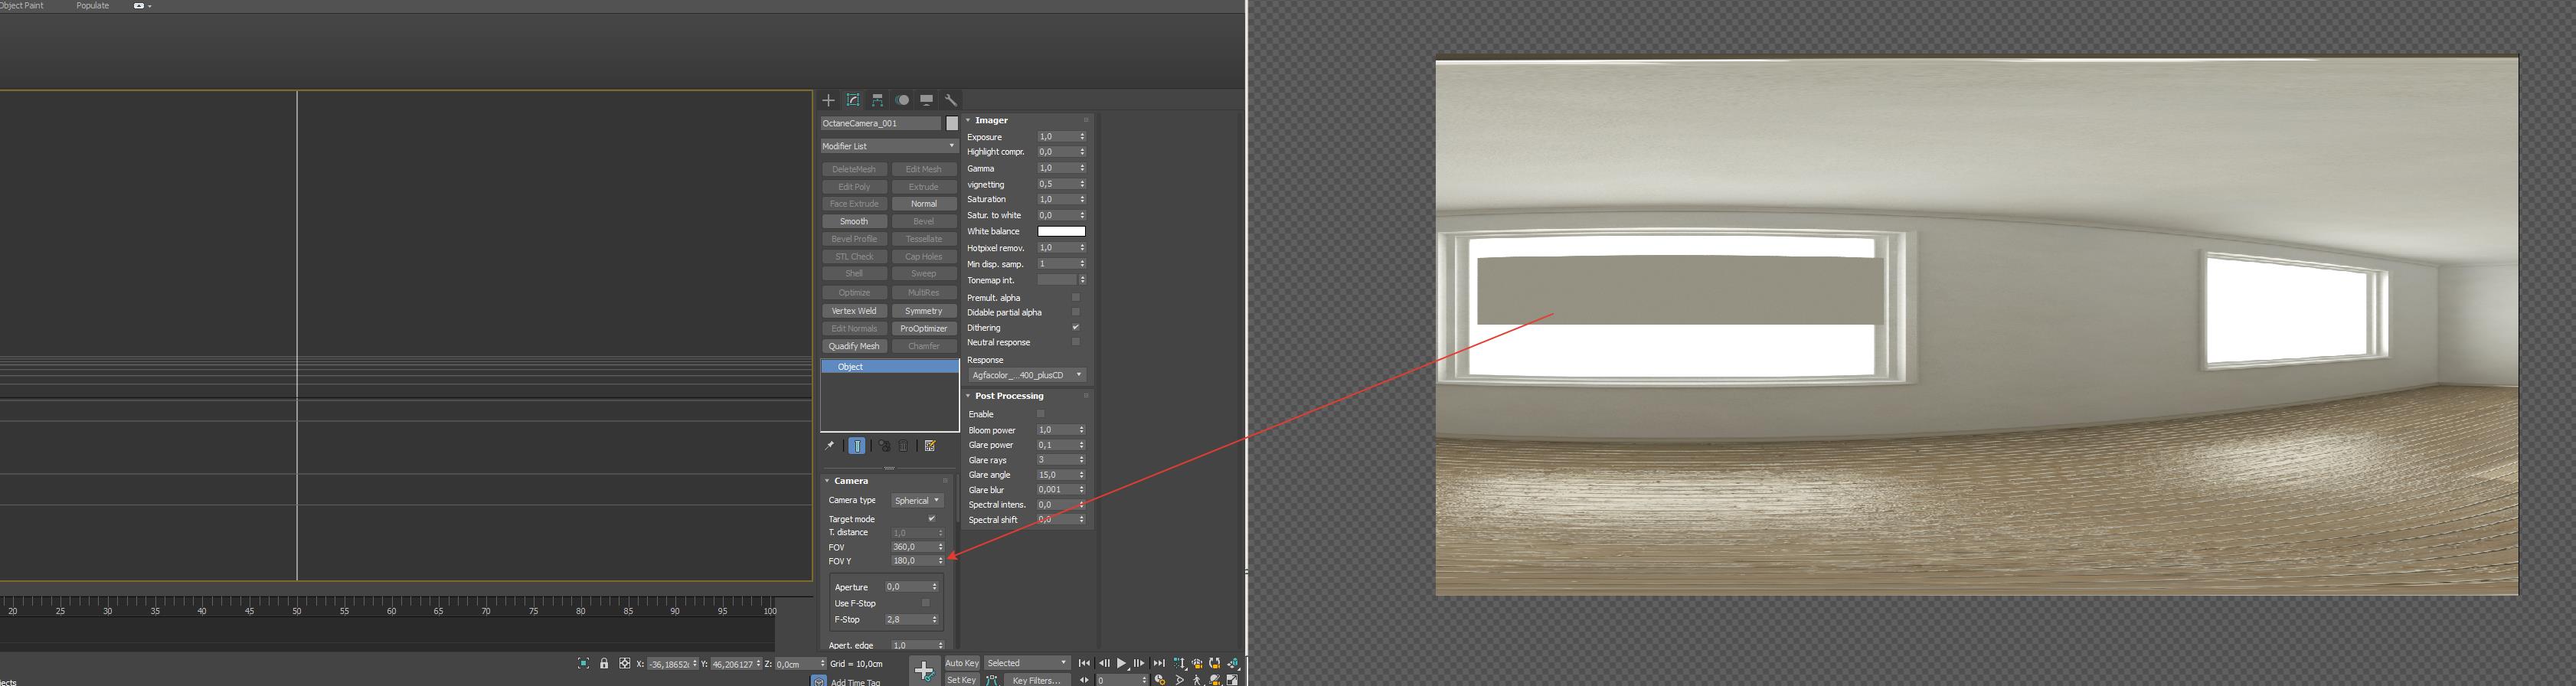Image resolution: width=2576 pixels, height=686 pixels.
Task: Check the Use F-Stop checkbox
Action: (926, 603)
